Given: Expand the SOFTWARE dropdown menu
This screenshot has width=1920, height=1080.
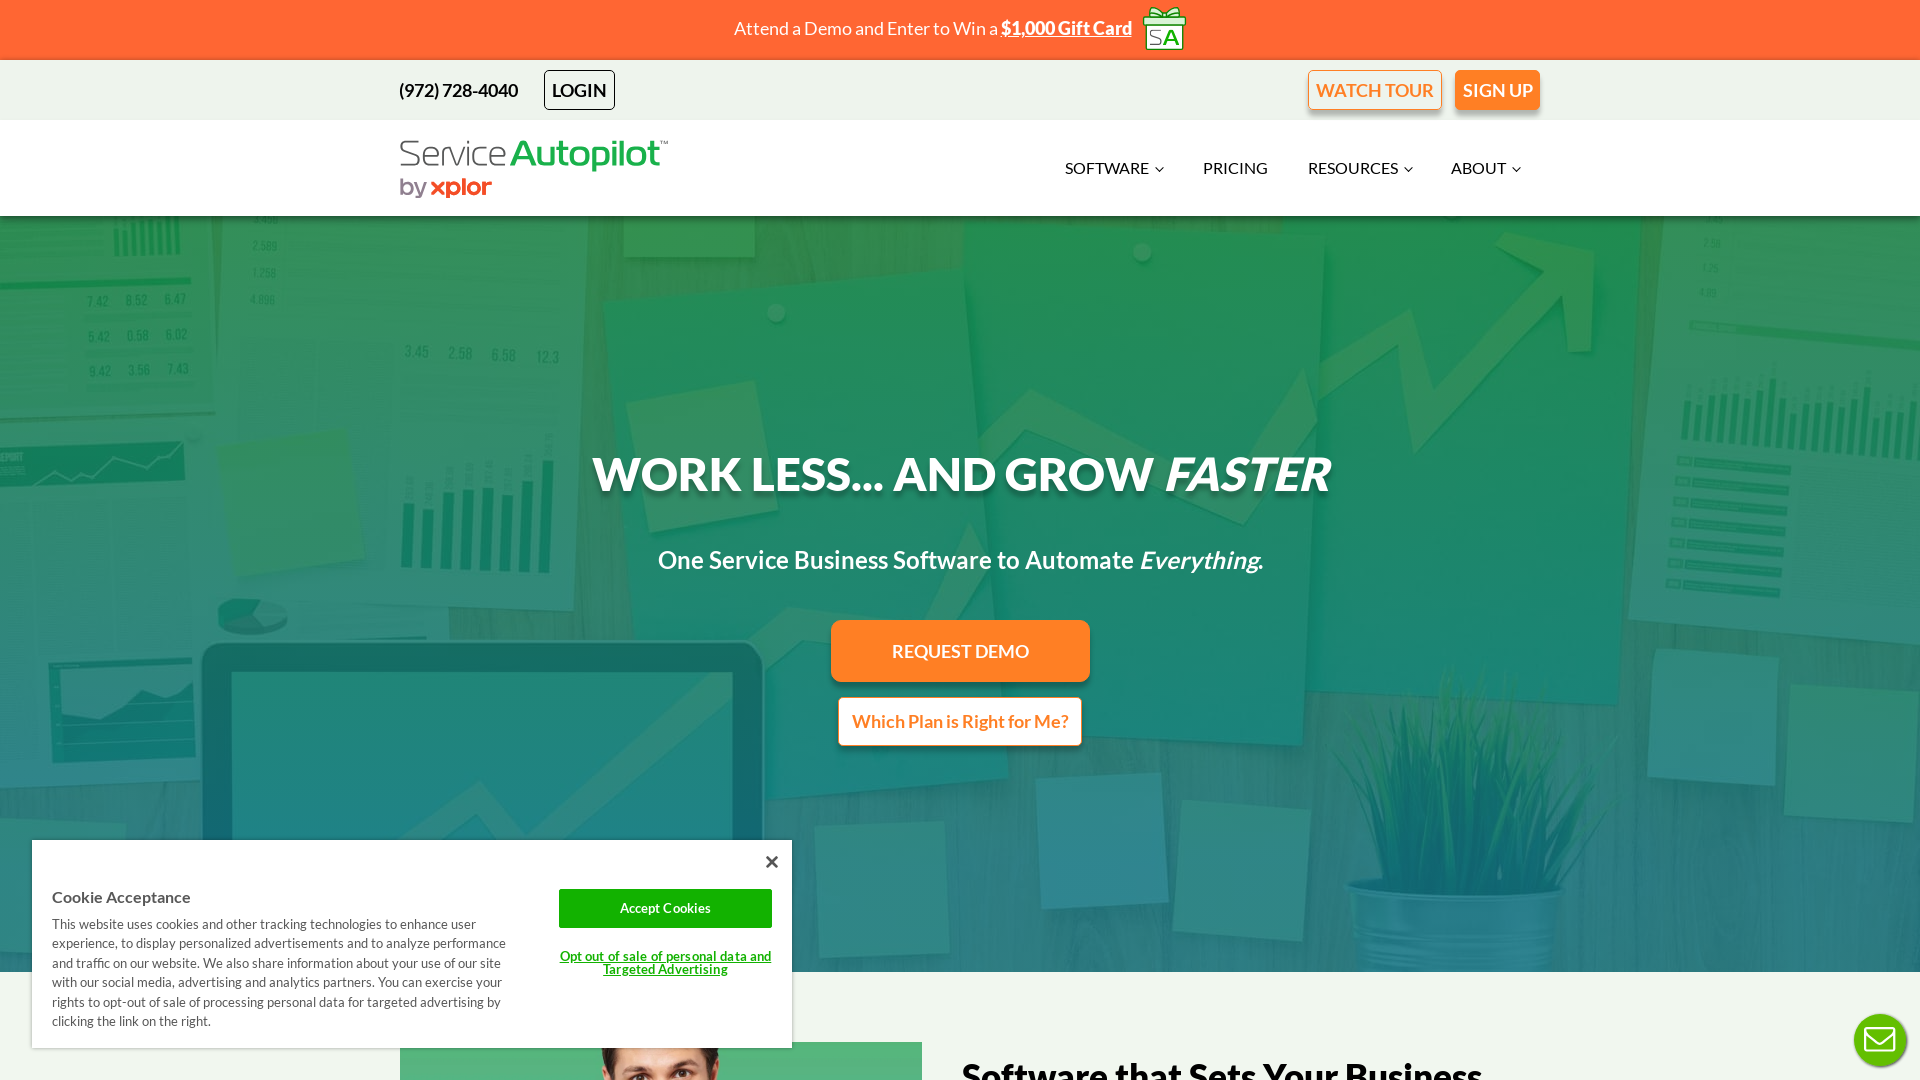Looking at the screenshot, I should (1113, 167).
